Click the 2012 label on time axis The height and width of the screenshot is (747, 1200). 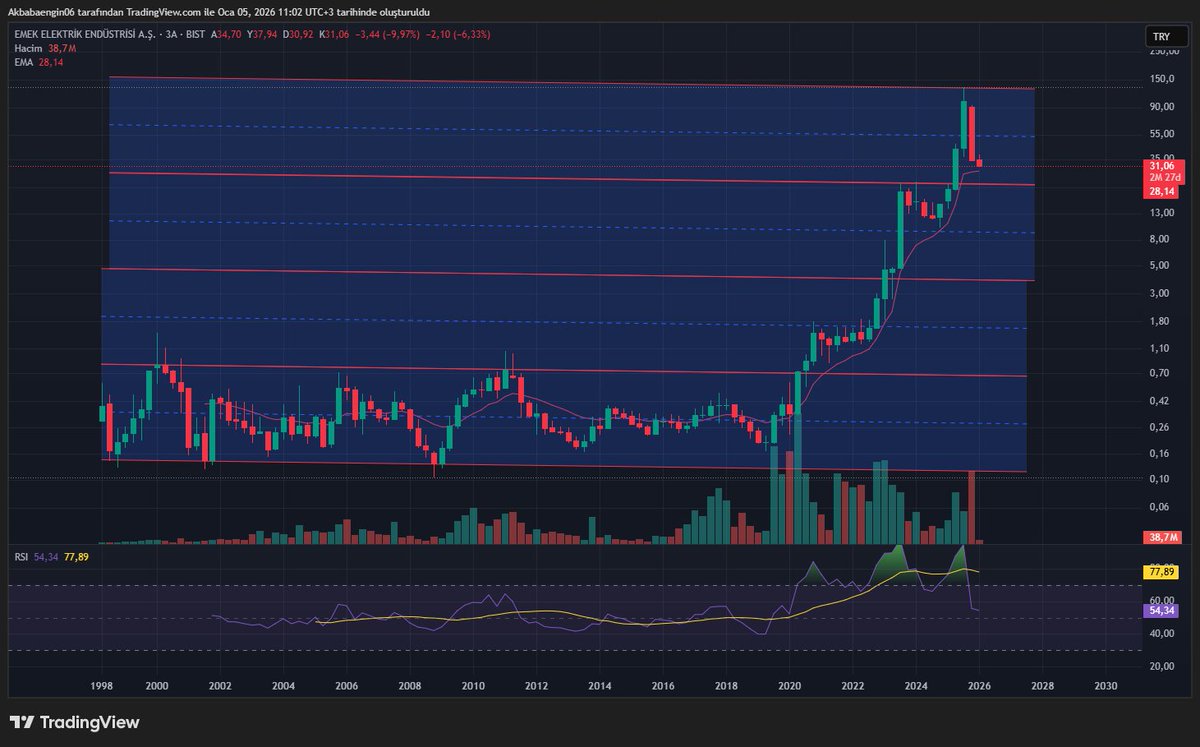[536, 687]
